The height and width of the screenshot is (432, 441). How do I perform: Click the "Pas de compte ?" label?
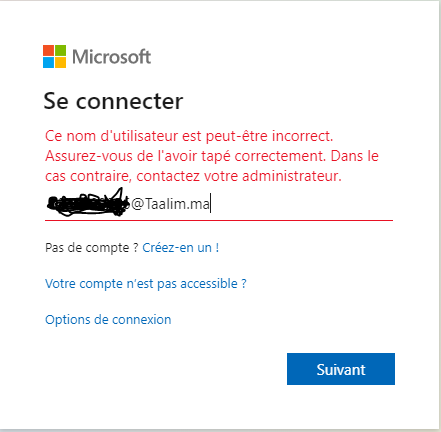(x=92, y=248)
